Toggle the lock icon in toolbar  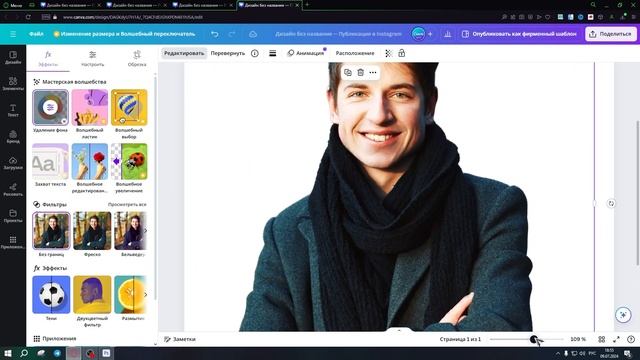coord(402,53)
